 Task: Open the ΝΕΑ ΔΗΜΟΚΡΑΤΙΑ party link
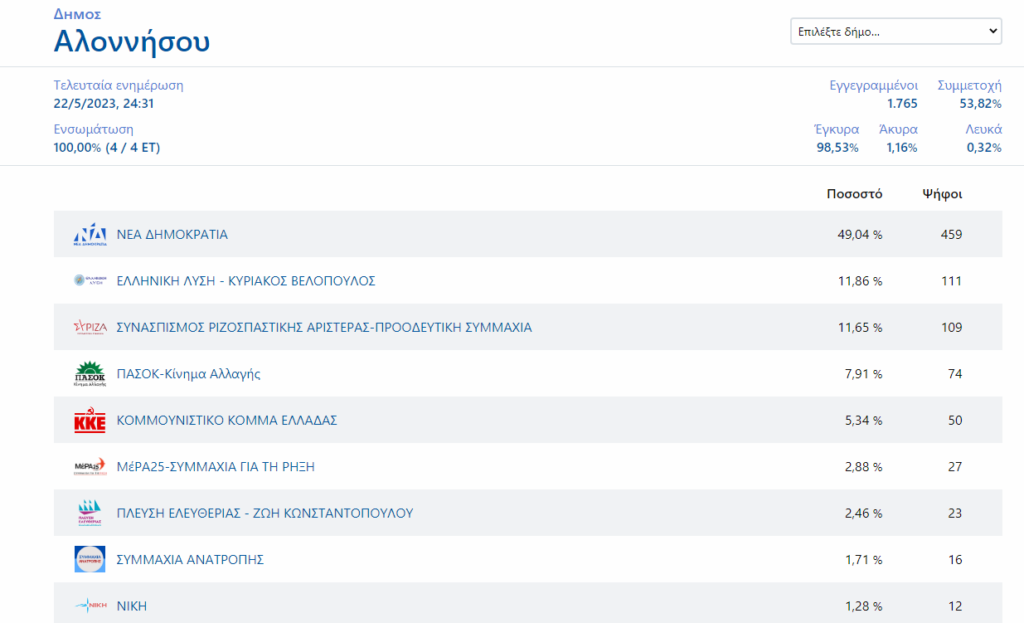(x=172, y=235)
